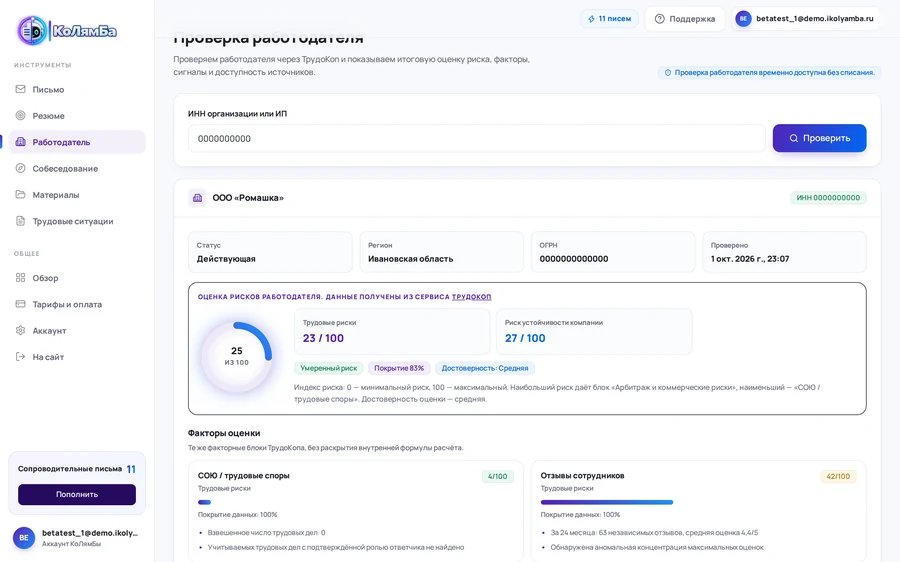Click the Проверить button
Image resolution: width=900 pixels, height=562 pixels.
click(x=819, y=138)
